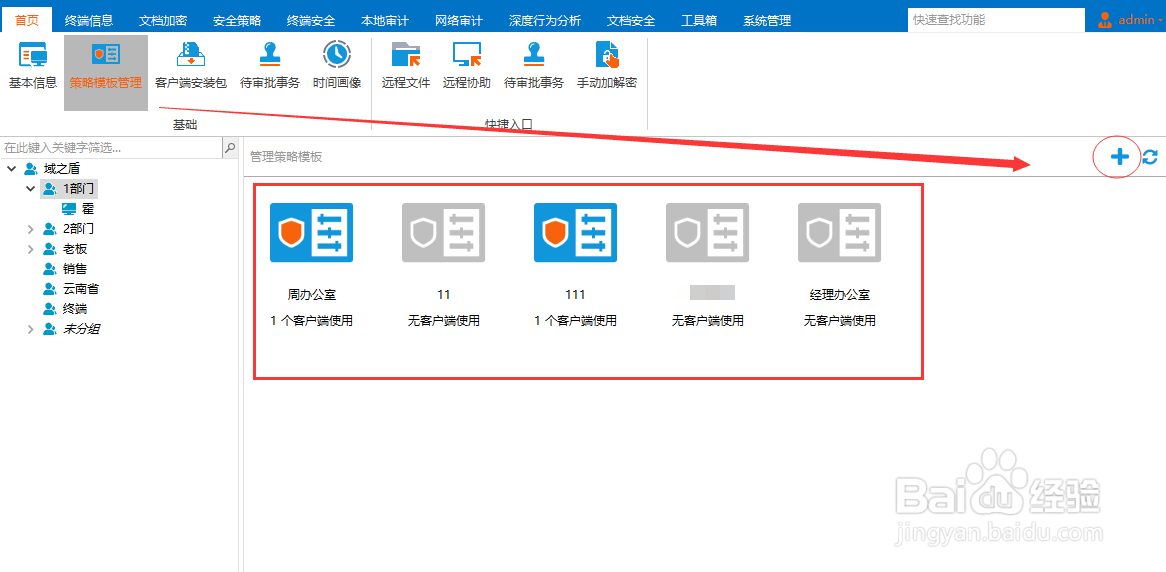
Task: Select 云南省 group
Action: [81, 289]
